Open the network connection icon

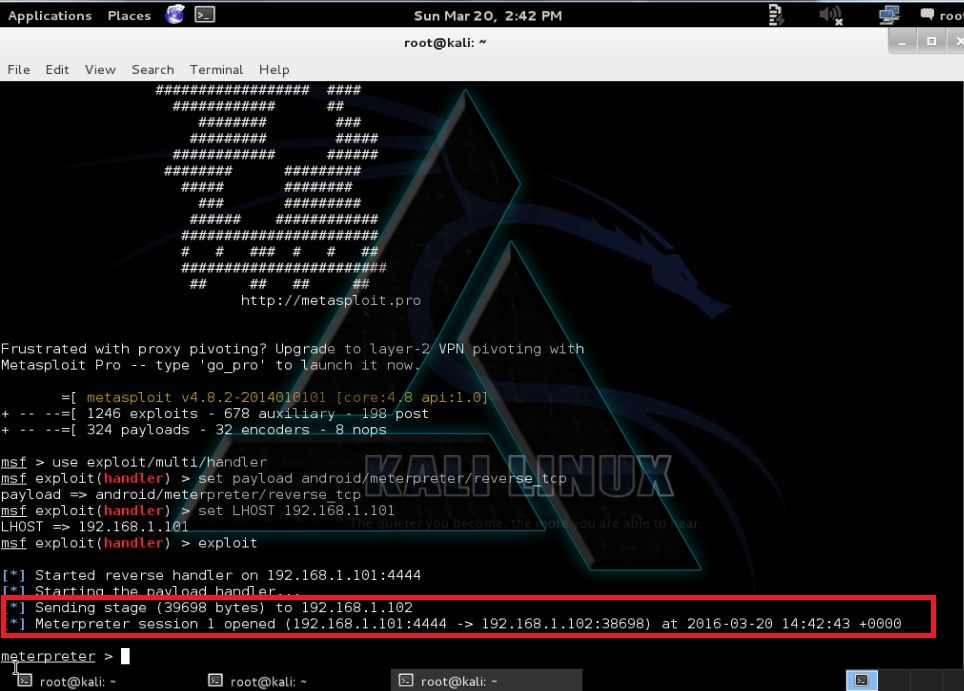889,15
